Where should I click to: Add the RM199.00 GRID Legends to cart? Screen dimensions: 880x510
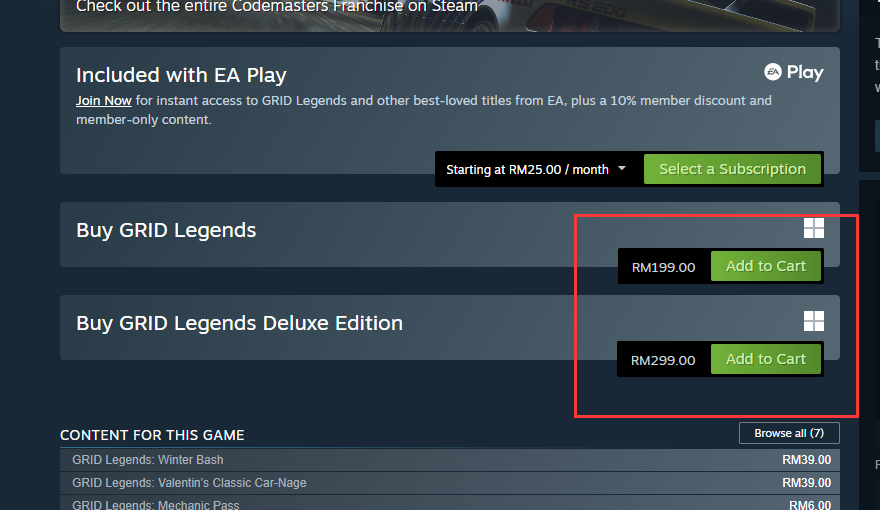(x=765, y=266)
